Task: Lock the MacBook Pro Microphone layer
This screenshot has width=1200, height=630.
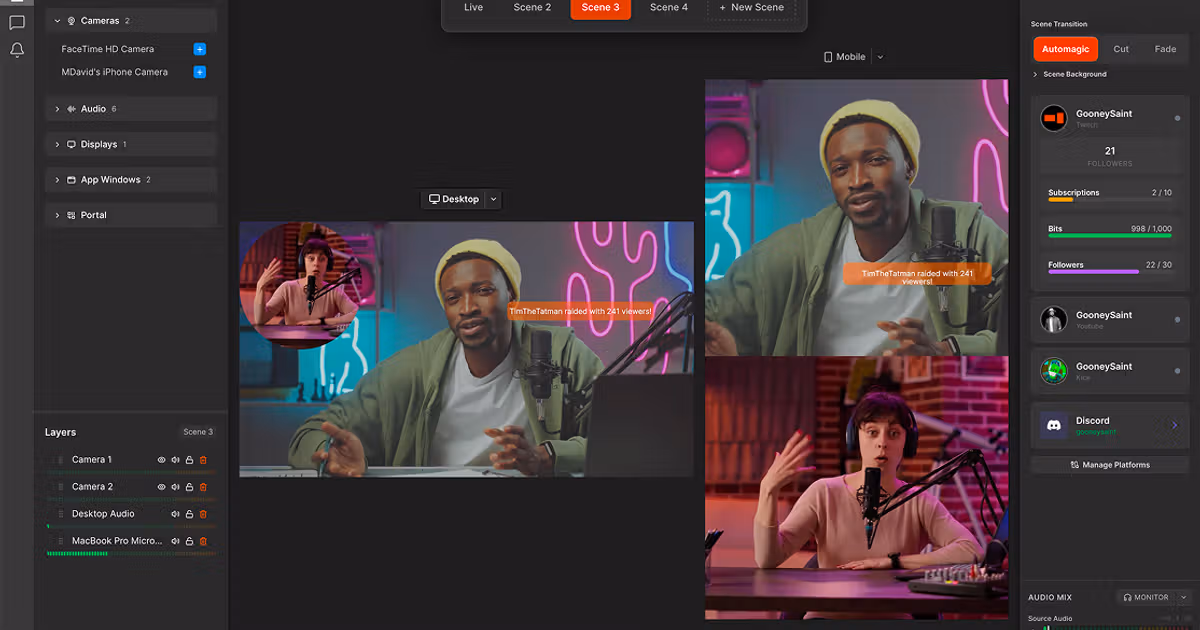Action: 189,541
